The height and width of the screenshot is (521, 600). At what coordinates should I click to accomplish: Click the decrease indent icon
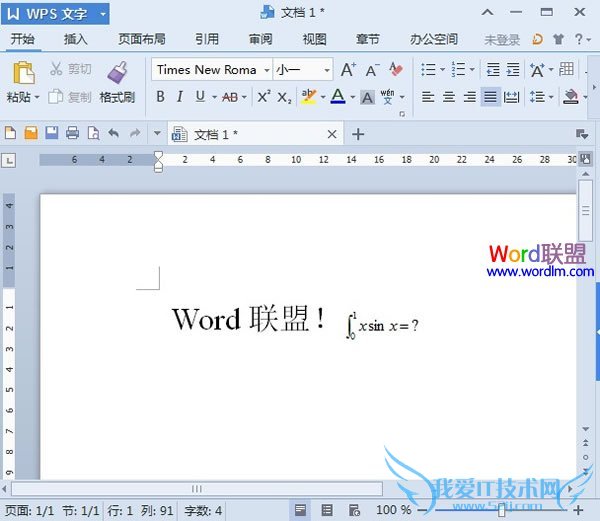(493, 70)
